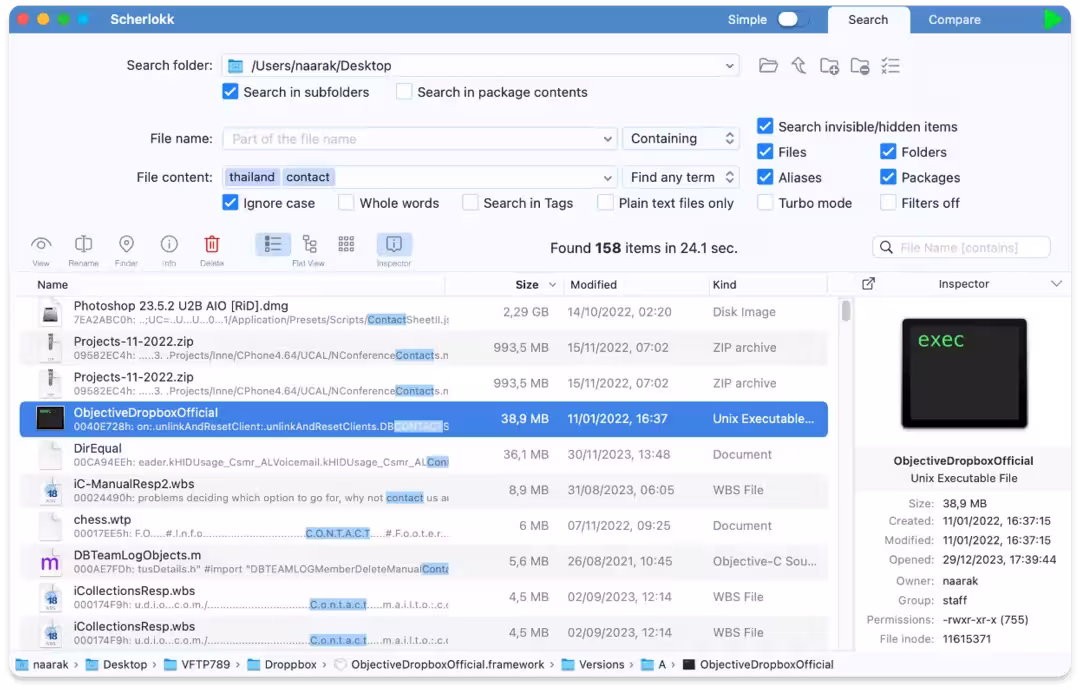Expand the File name history dropdown arrow

pos(607,139)
